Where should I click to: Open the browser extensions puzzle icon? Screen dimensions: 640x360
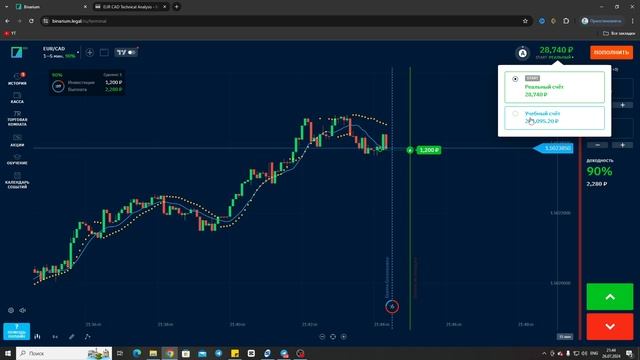coord(566,21)
